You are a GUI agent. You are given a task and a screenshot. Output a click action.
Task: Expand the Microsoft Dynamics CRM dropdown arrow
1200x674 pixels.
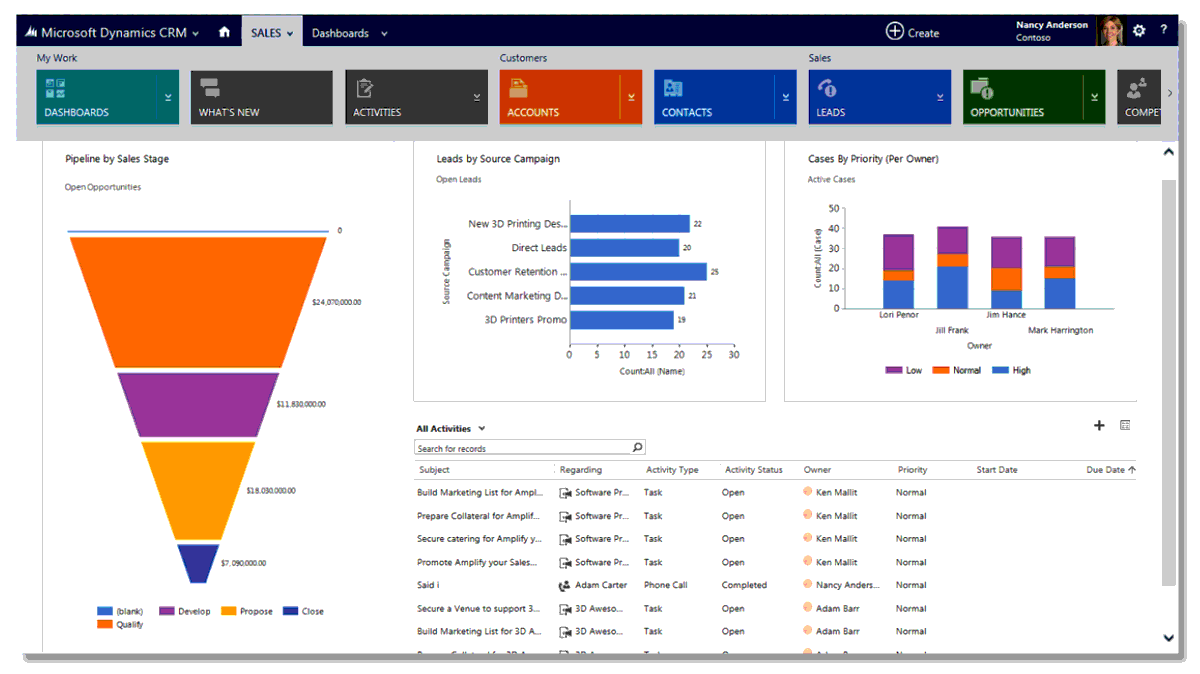(x=195, y=33)
